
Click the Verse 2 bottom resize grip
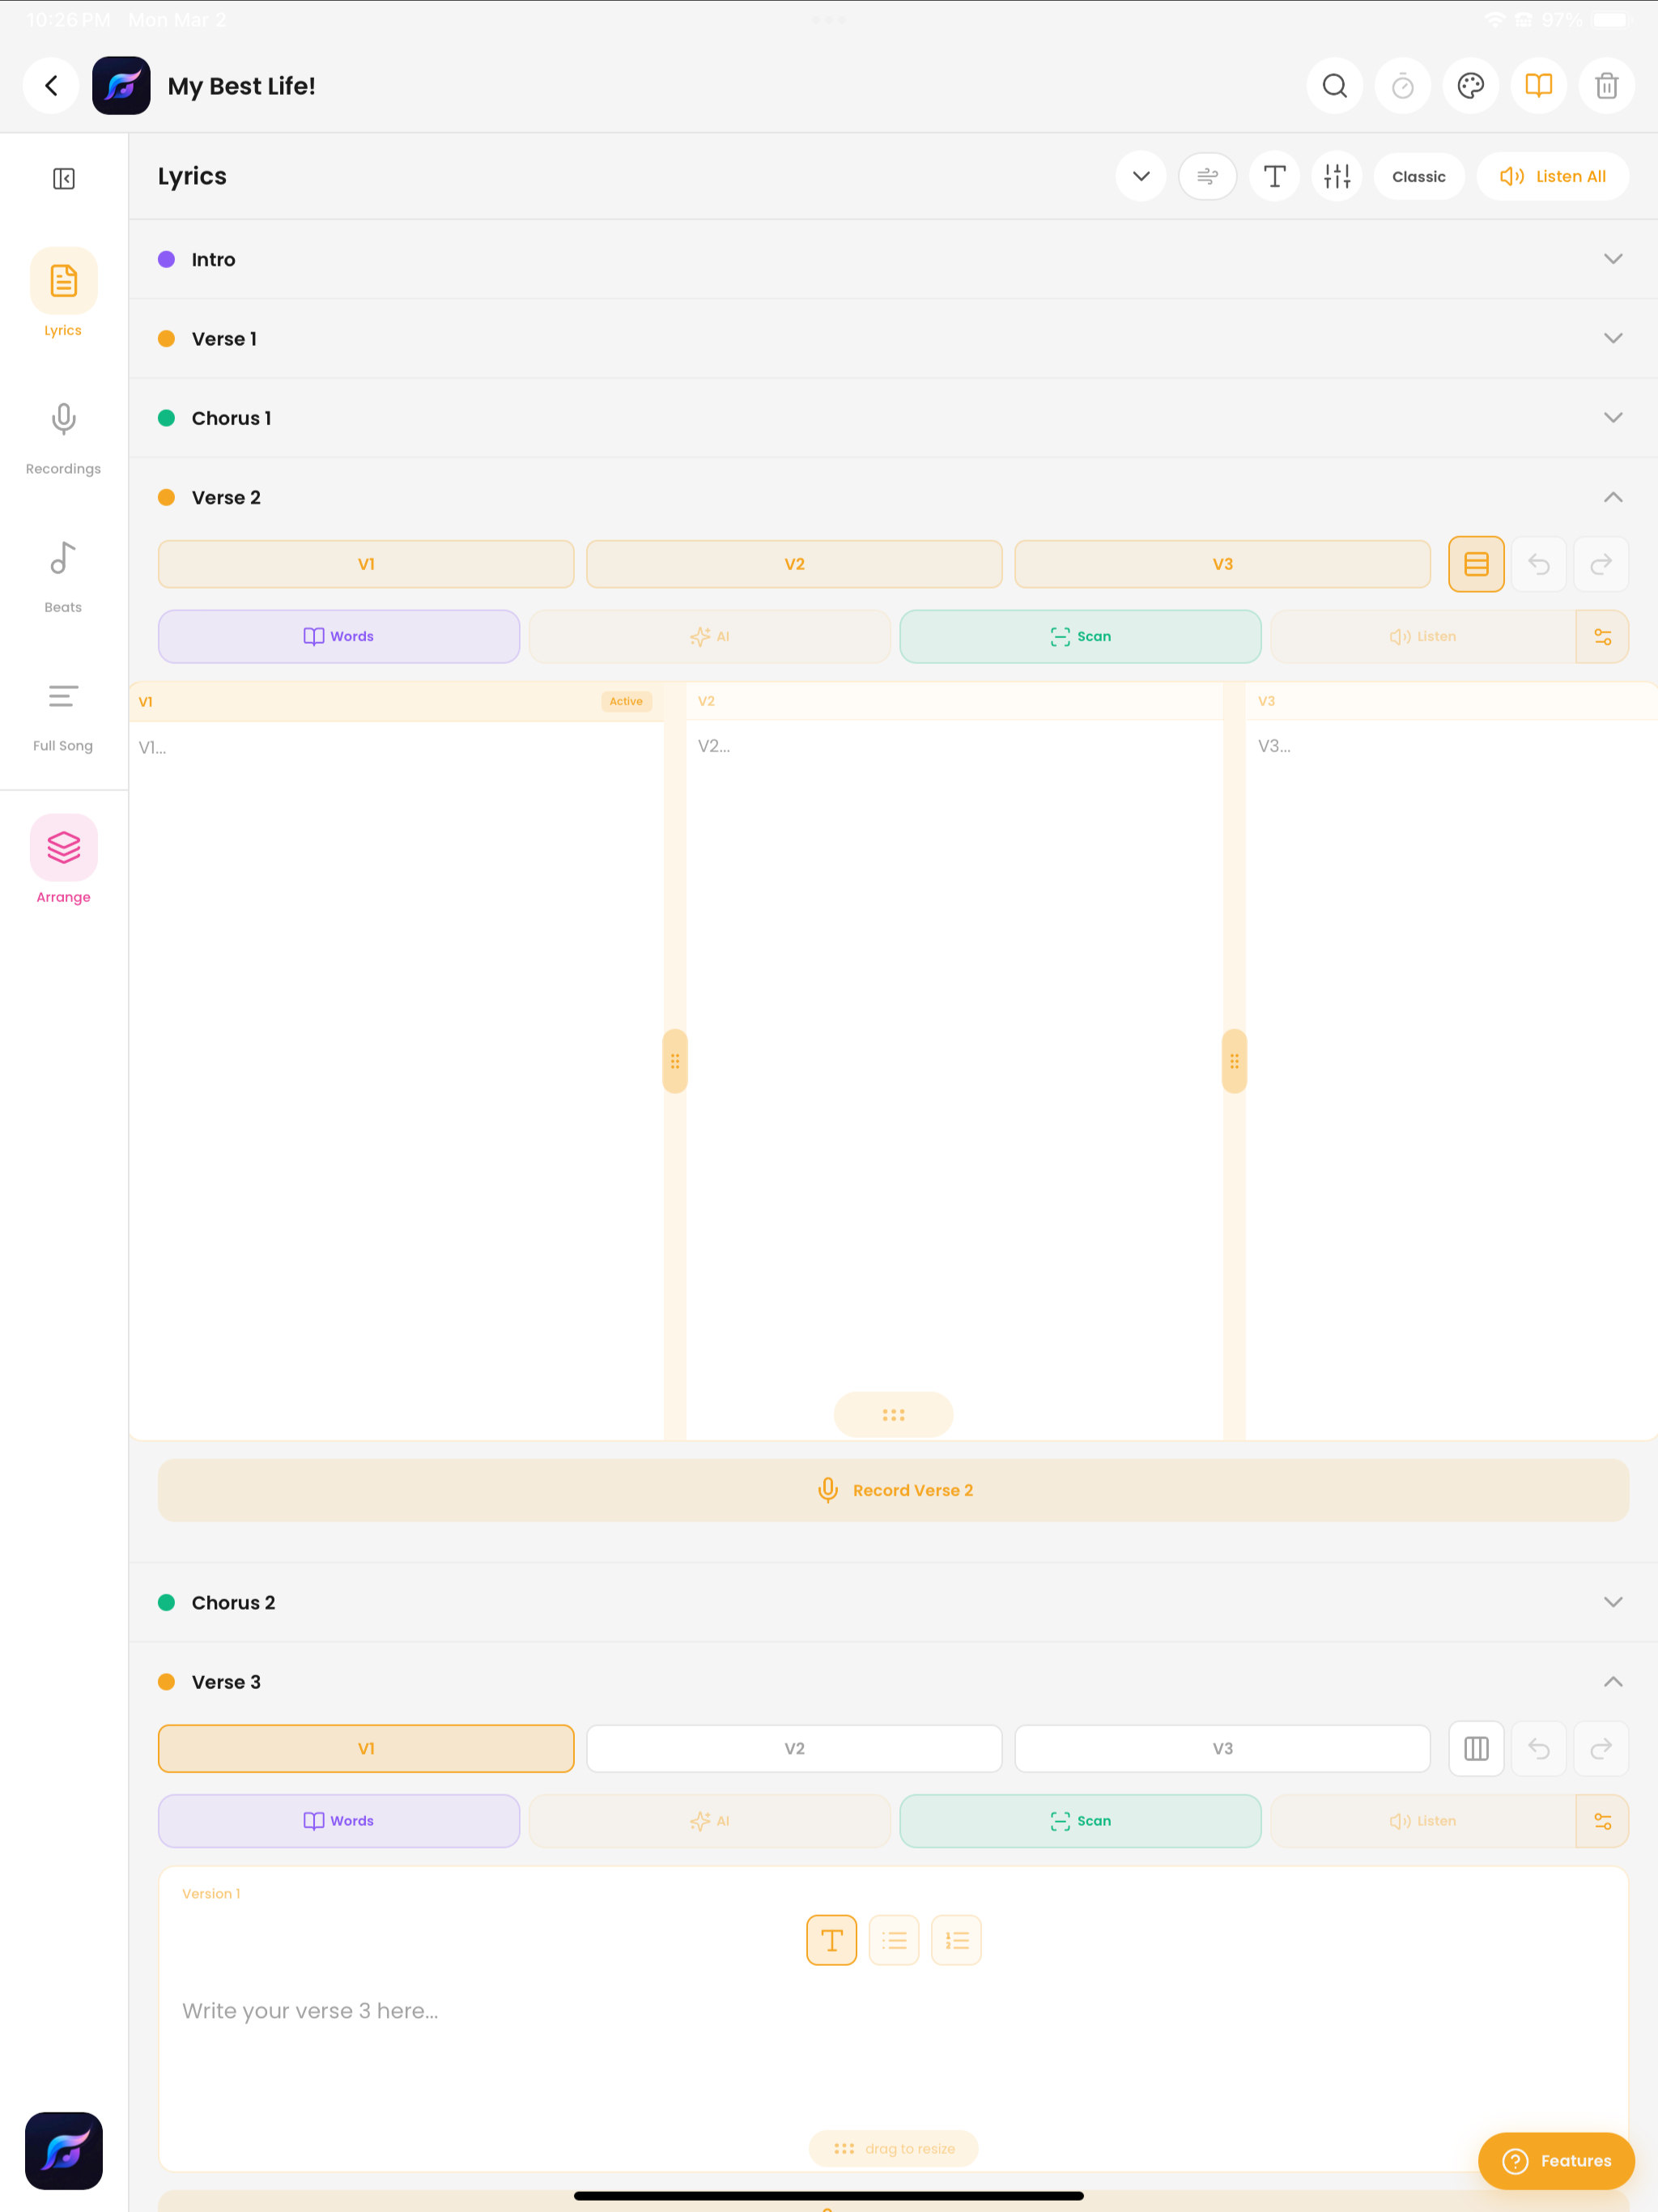(x=893, y=1414)
